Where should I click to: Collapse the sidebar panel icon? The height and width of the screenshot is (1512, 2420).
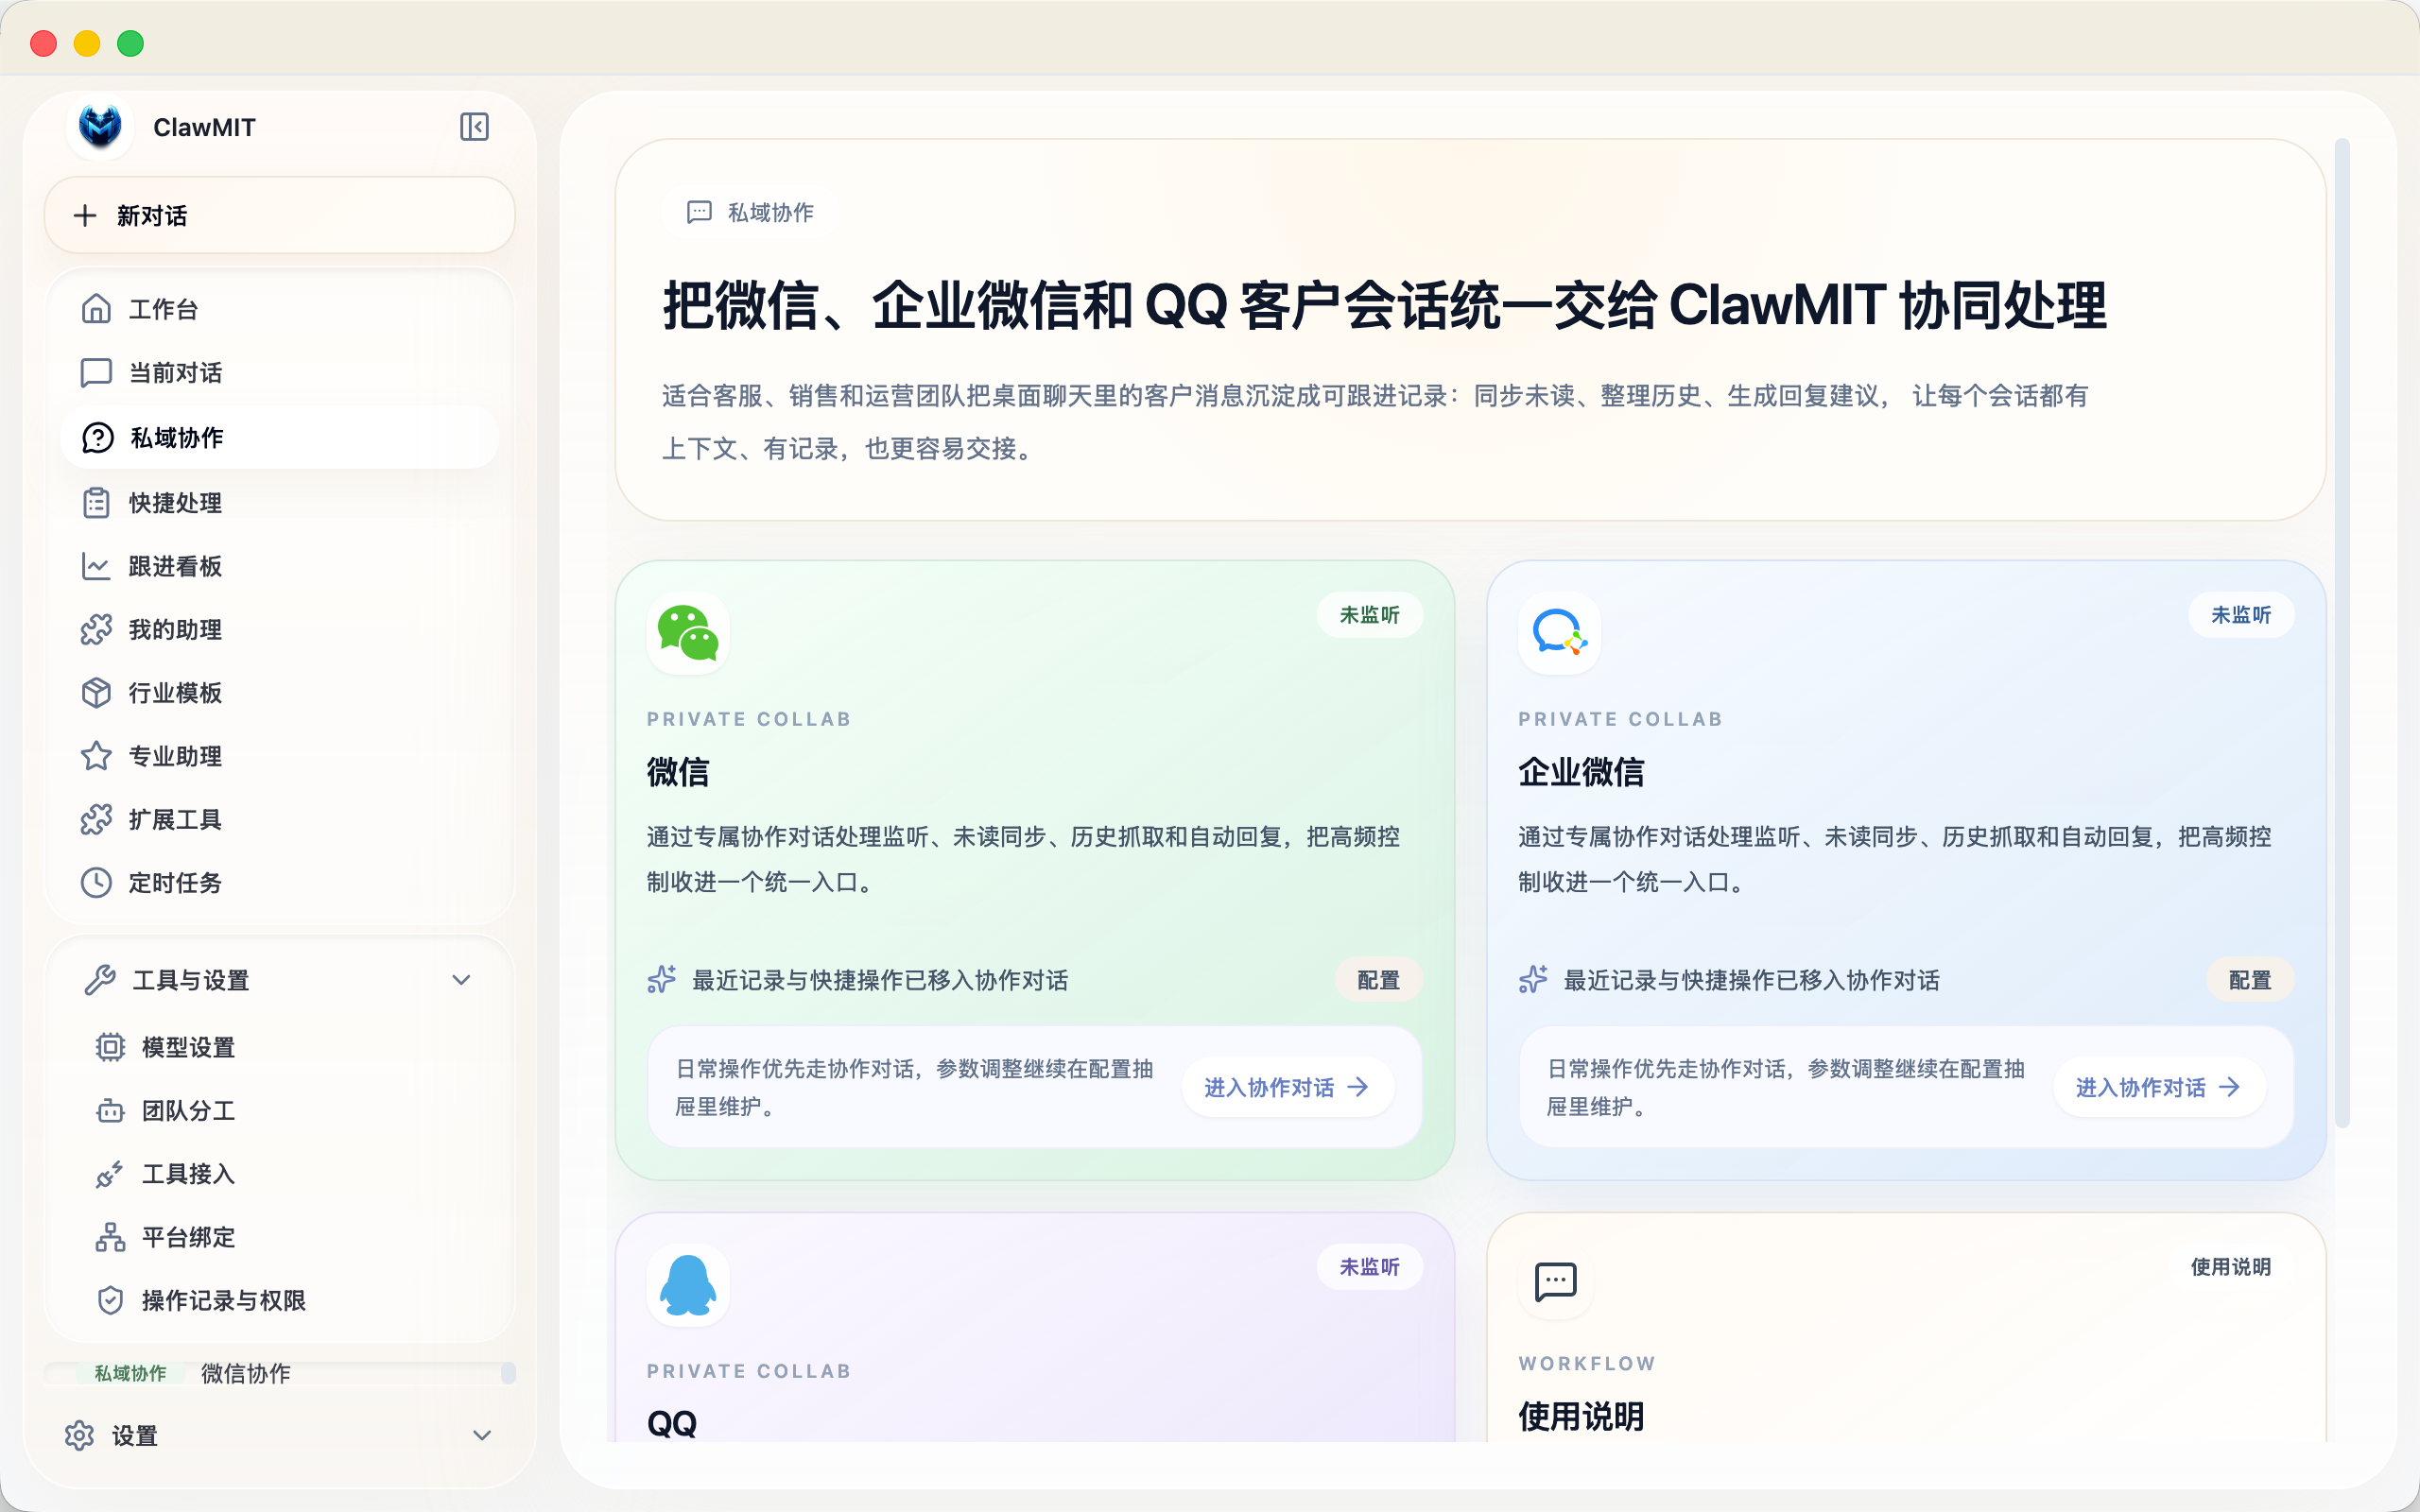[474, 127]
